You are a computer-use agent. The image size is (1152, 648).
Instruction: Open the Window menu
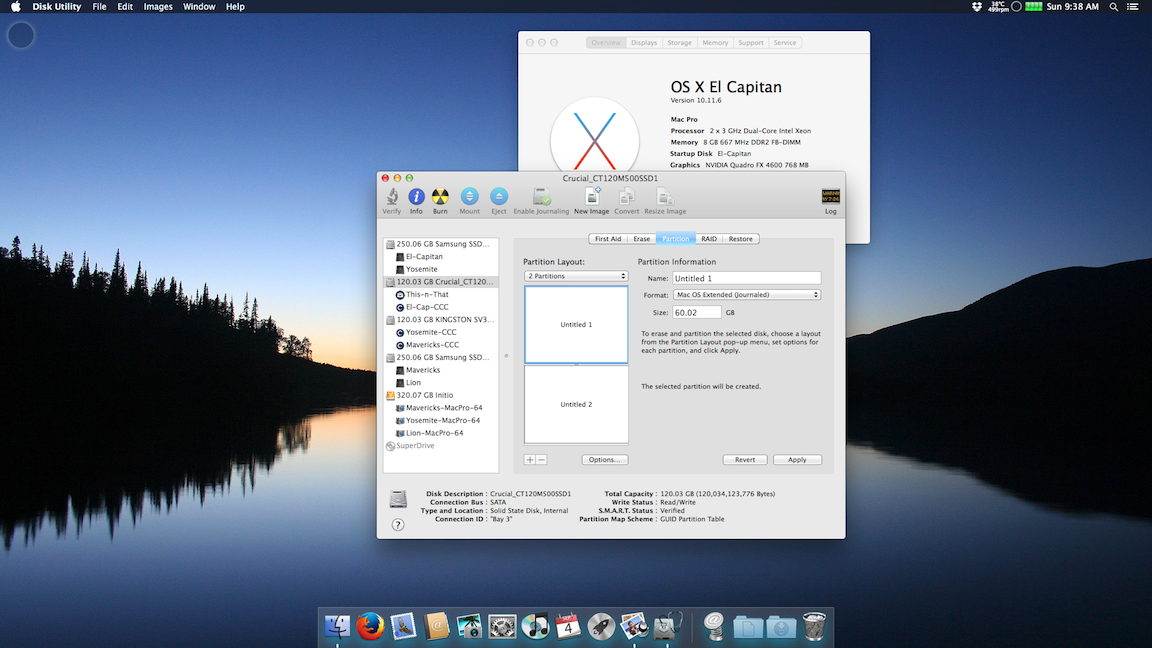tap(199, 7)
